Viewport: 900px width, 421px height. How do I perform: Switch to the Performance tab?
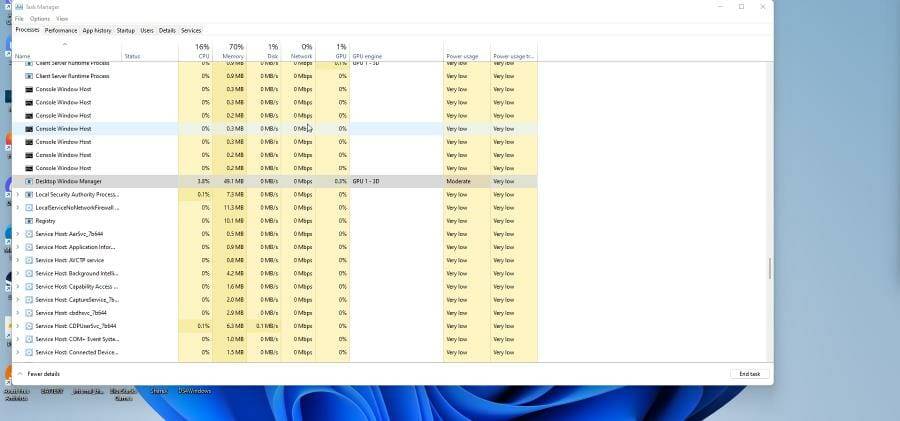(61, 30)
